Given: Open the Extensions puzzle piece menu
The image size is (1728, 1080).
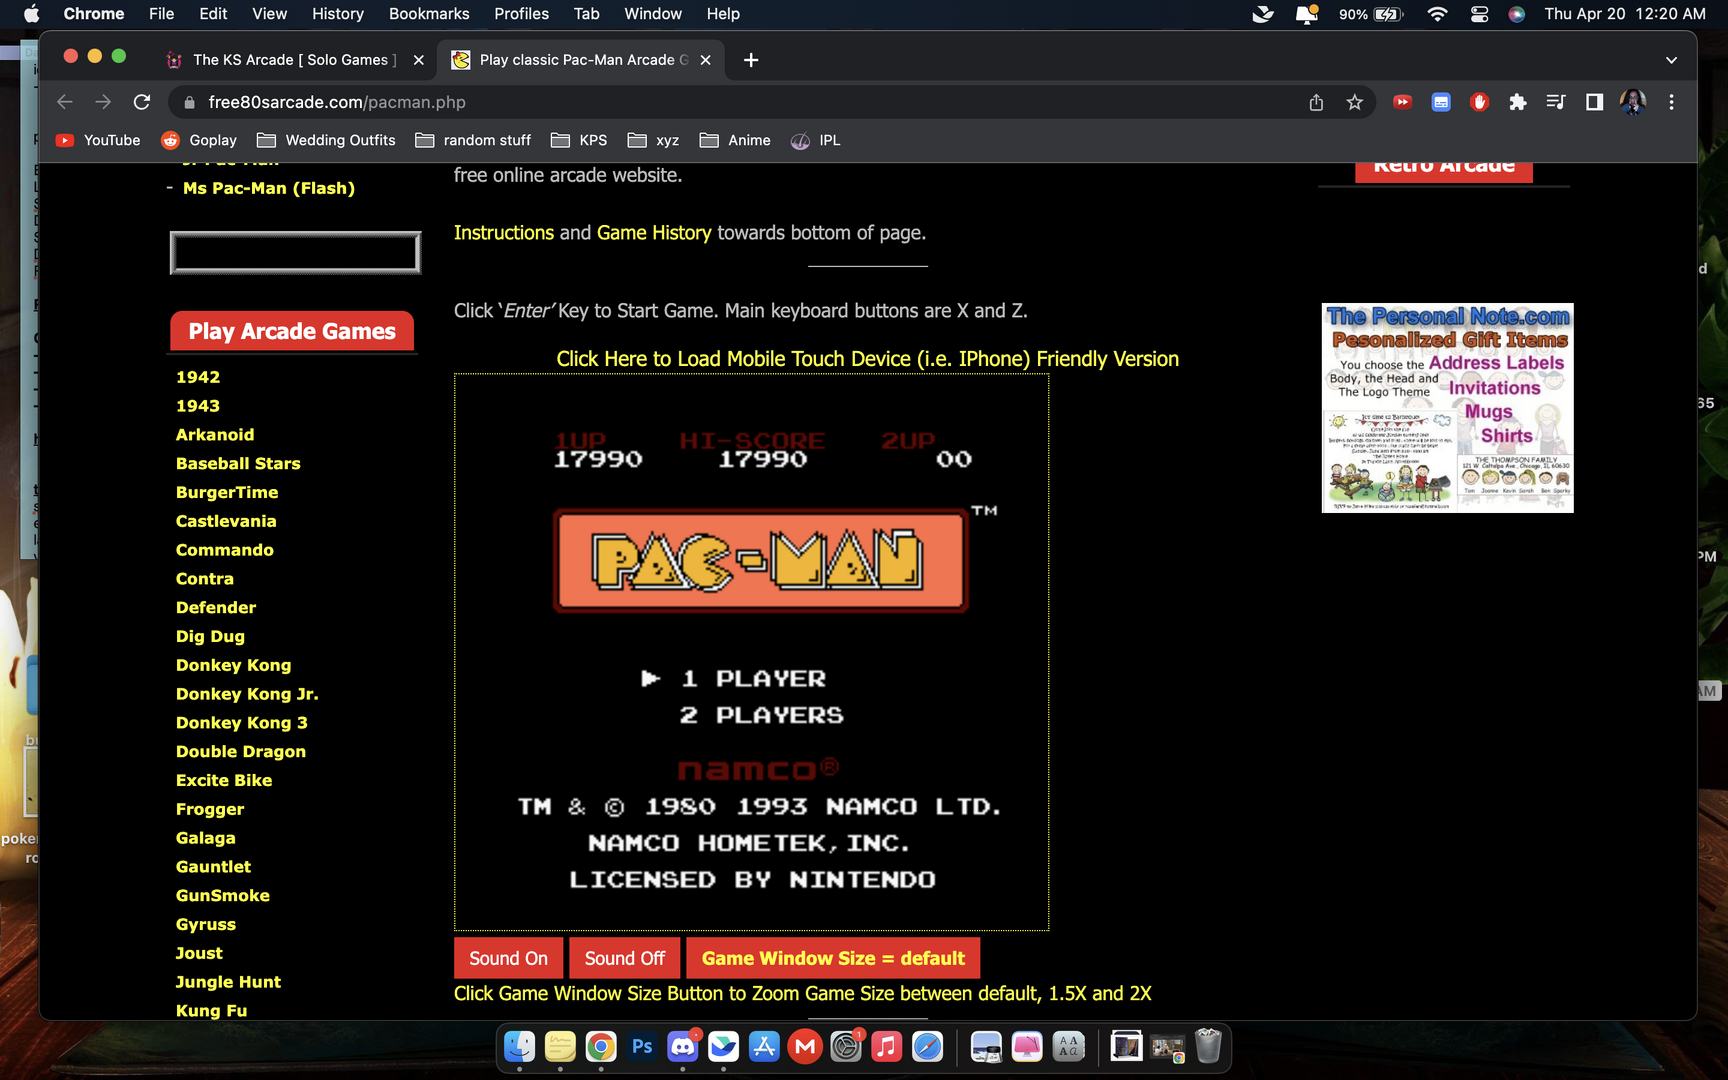Looking at the screenshot, I should 1518,102.
